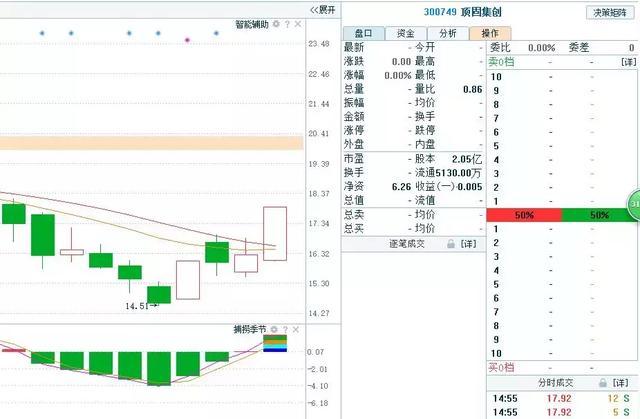
Task: Click the green round floating badge
Action: click(634, 204)
